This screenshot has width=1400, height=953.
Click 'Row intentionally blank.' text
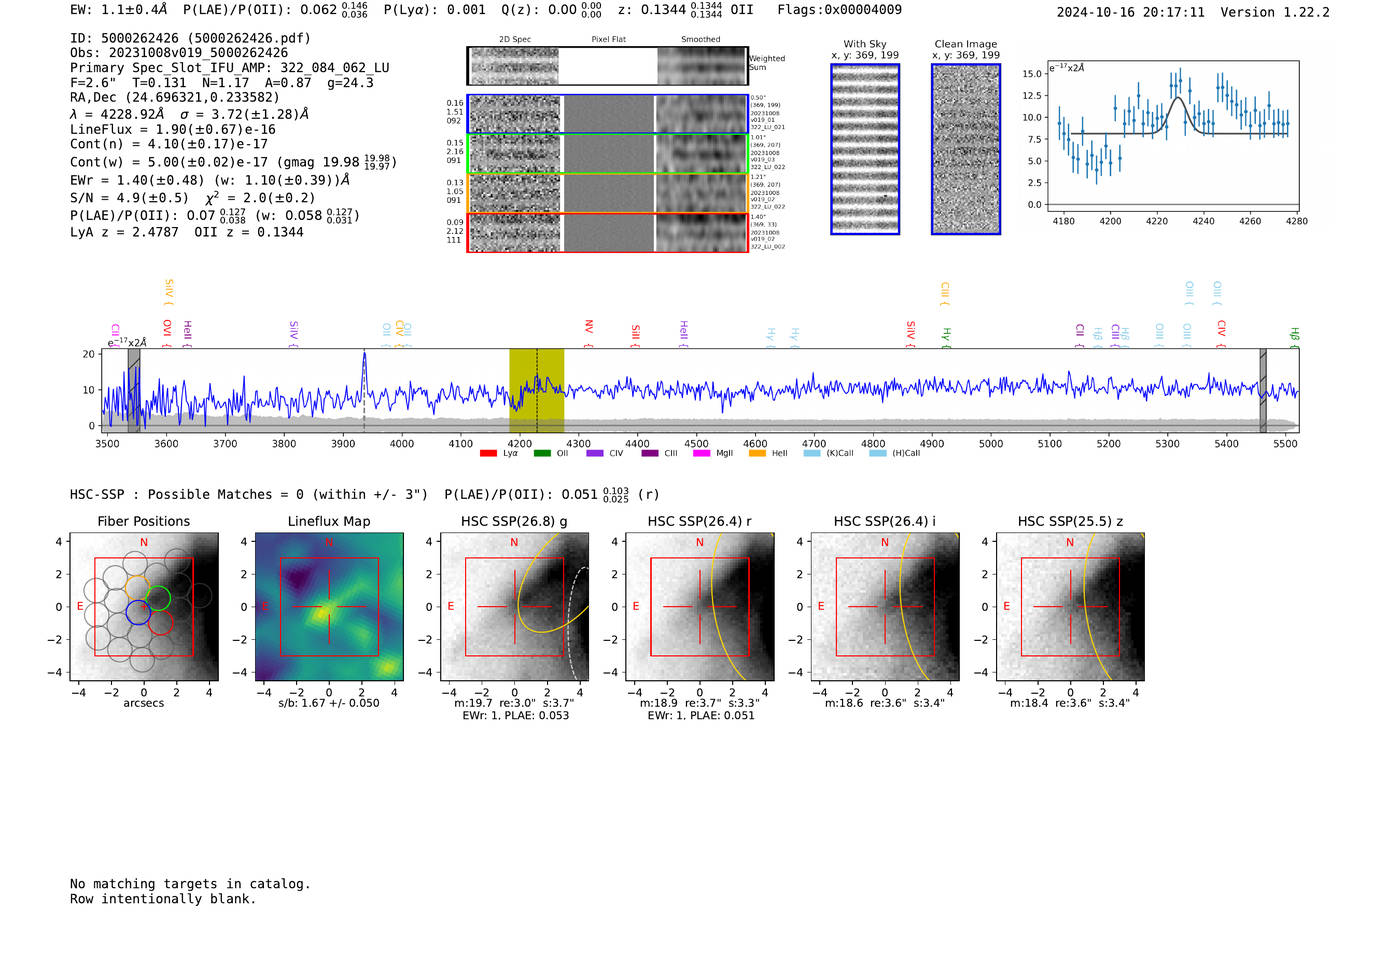click(x=163, y=899)
